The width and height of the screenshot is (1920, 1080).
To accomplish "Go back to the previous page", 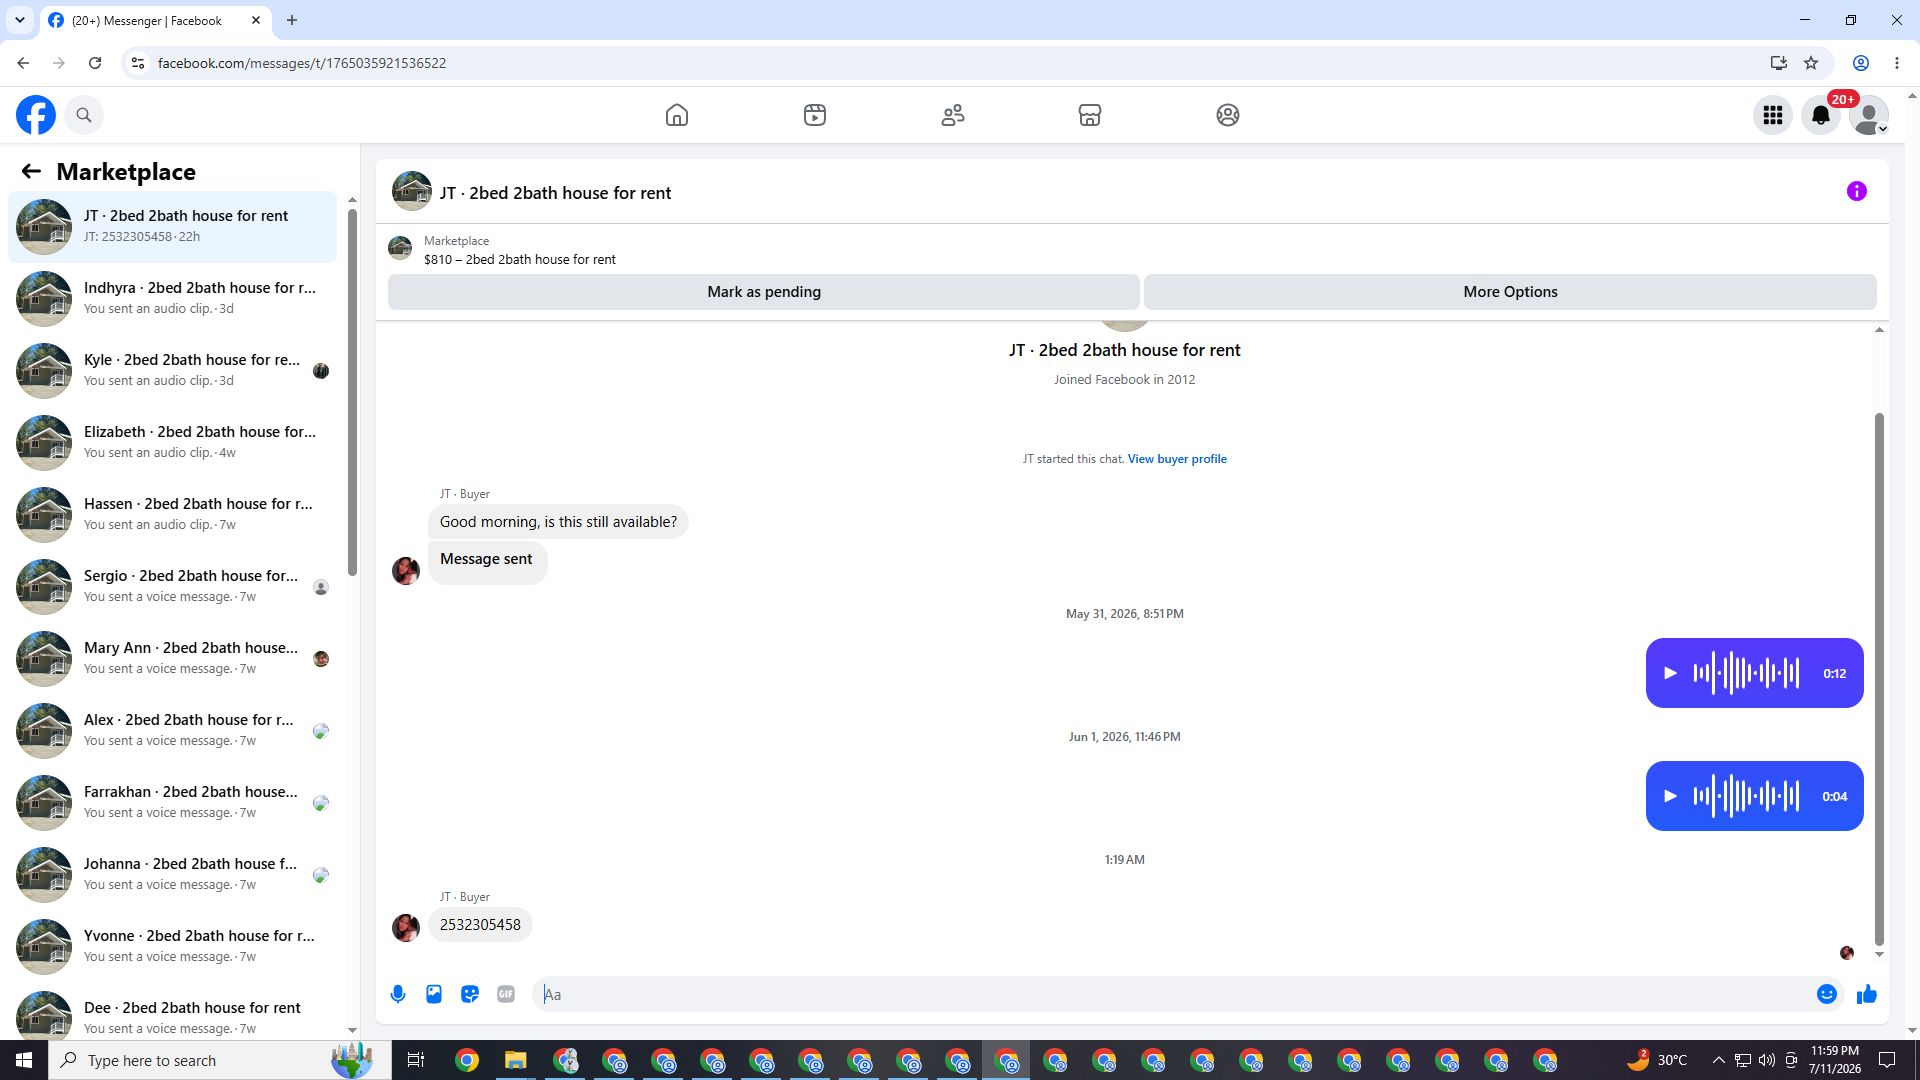I will pyautogui.click(x=23, y=63).
